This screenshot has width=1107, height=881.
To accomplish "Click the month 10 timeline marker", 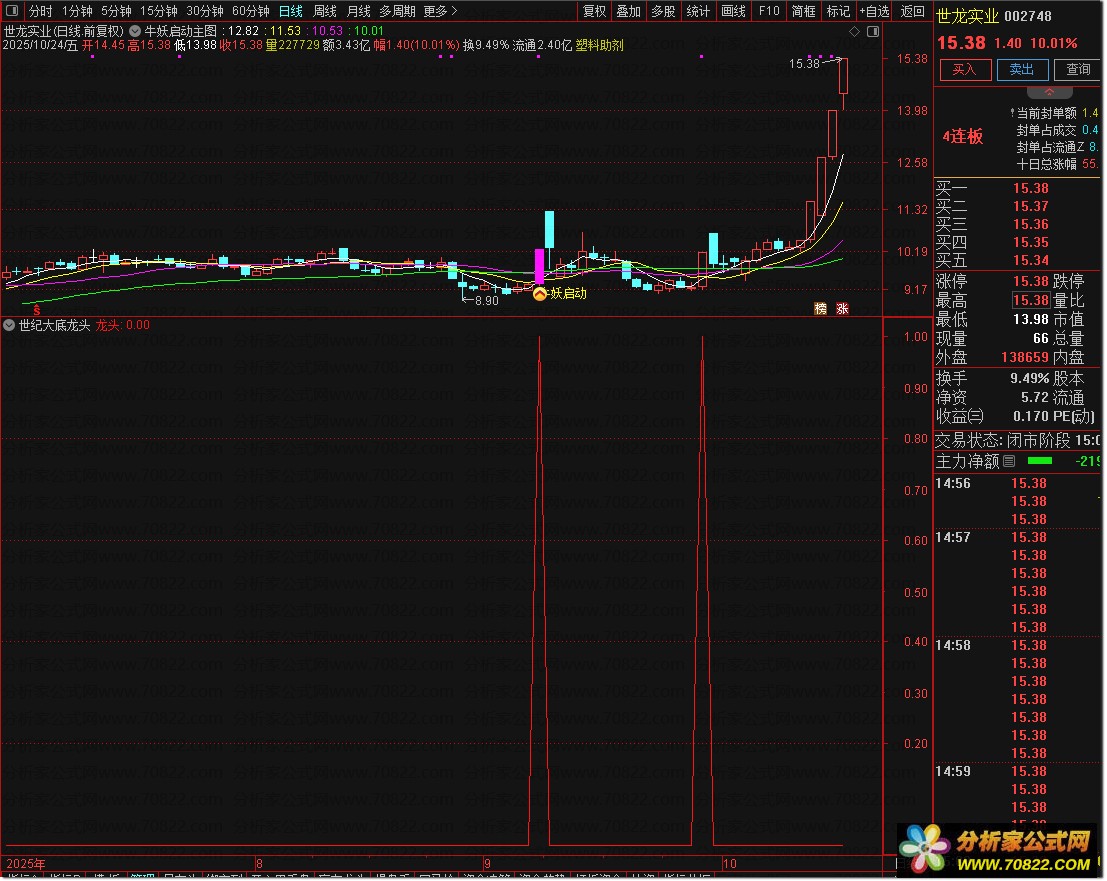I will pyautogui.click(x=729, y=863).
